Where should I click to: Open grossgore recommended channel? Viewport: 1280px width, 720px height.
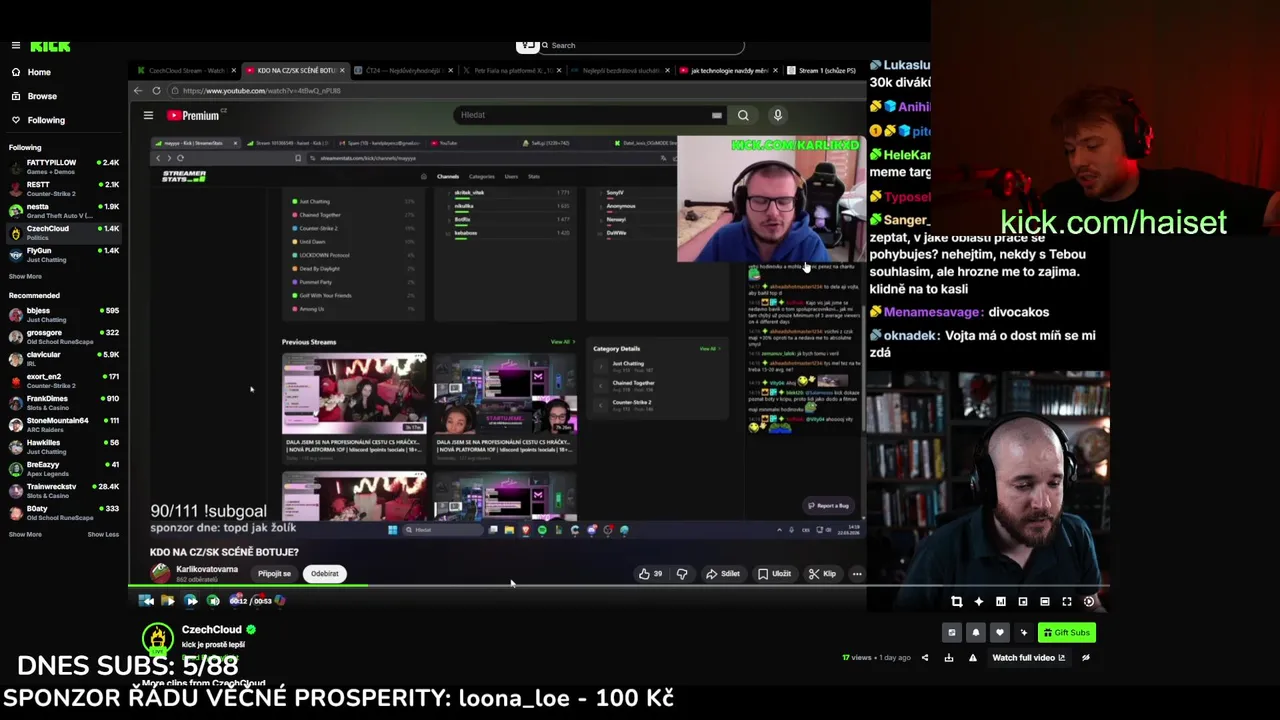pos(64,336)
